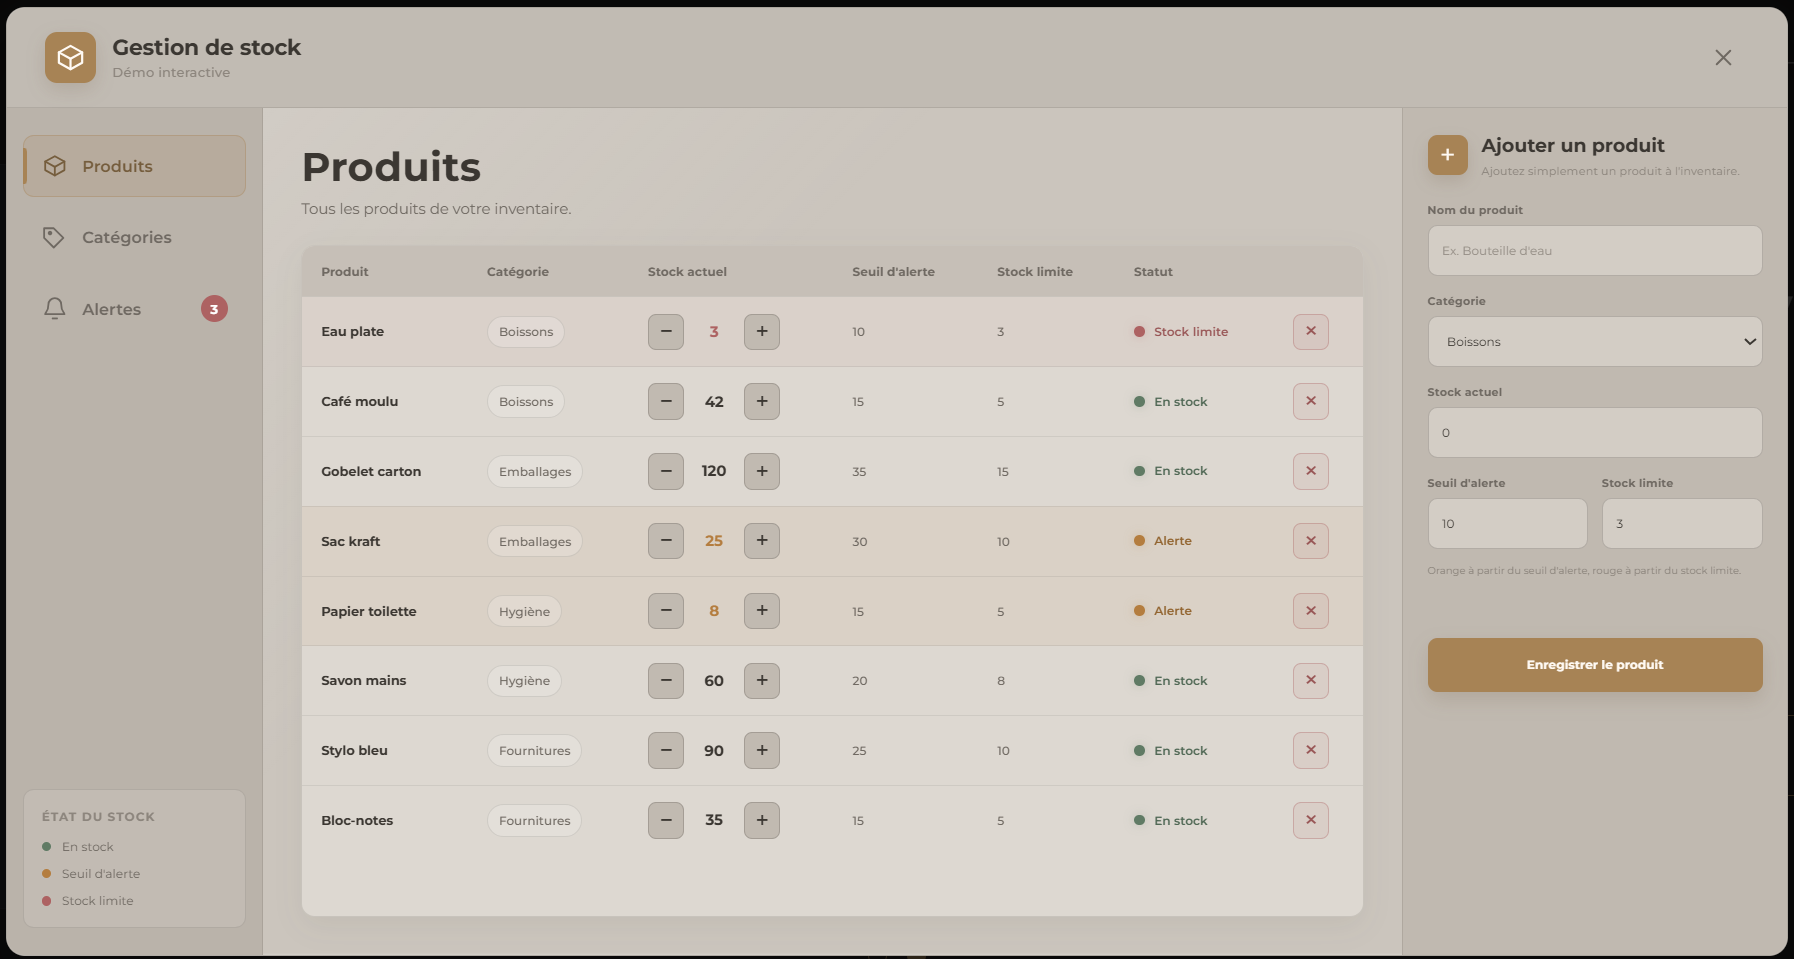Click the Gestion de stock box logo
The width and height of the screenshot is (1794, 959).
[x=70, y=58]
